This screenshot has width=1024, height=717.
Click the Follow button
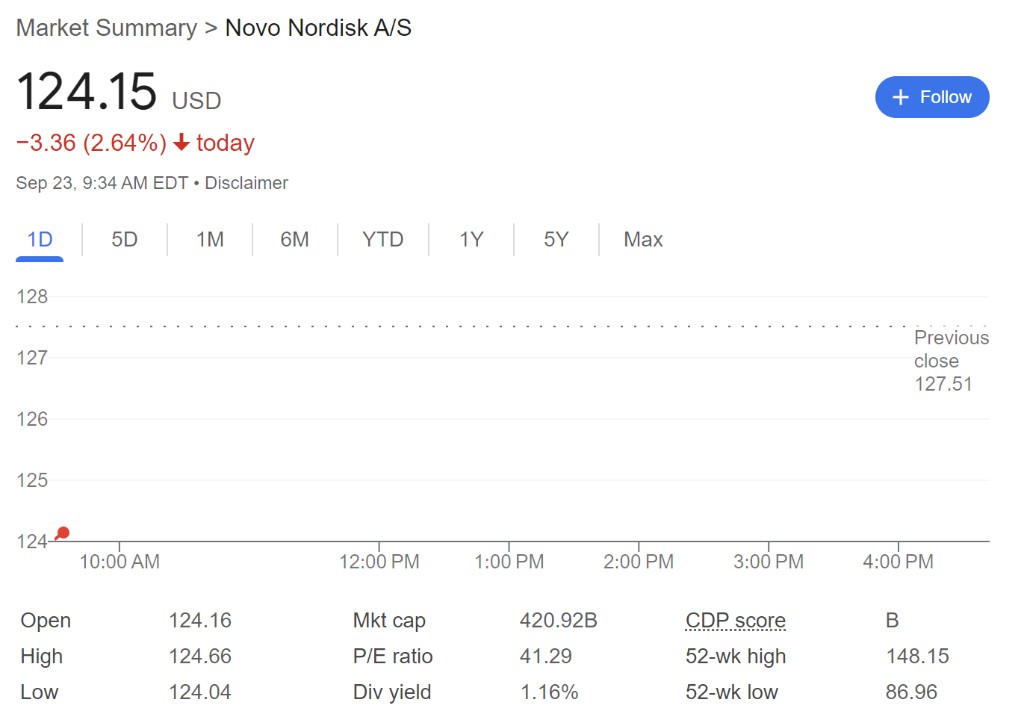[931, 97]
